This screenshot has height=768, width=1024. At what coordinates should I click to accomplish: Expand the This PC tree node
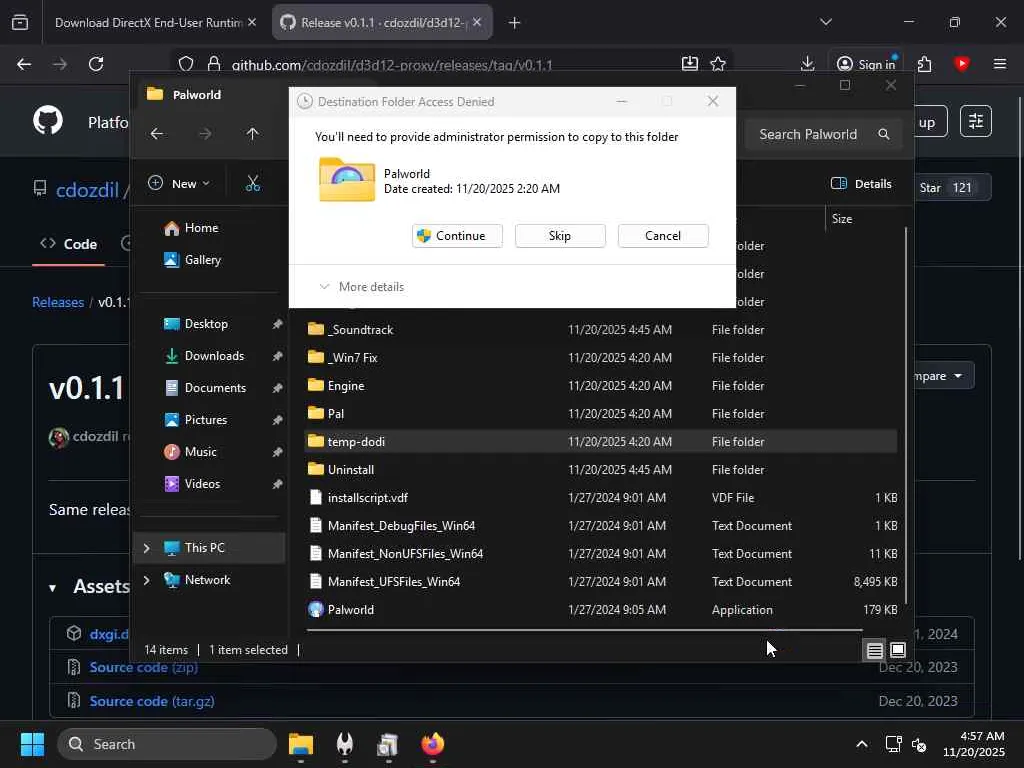click(x=147, y=548)
